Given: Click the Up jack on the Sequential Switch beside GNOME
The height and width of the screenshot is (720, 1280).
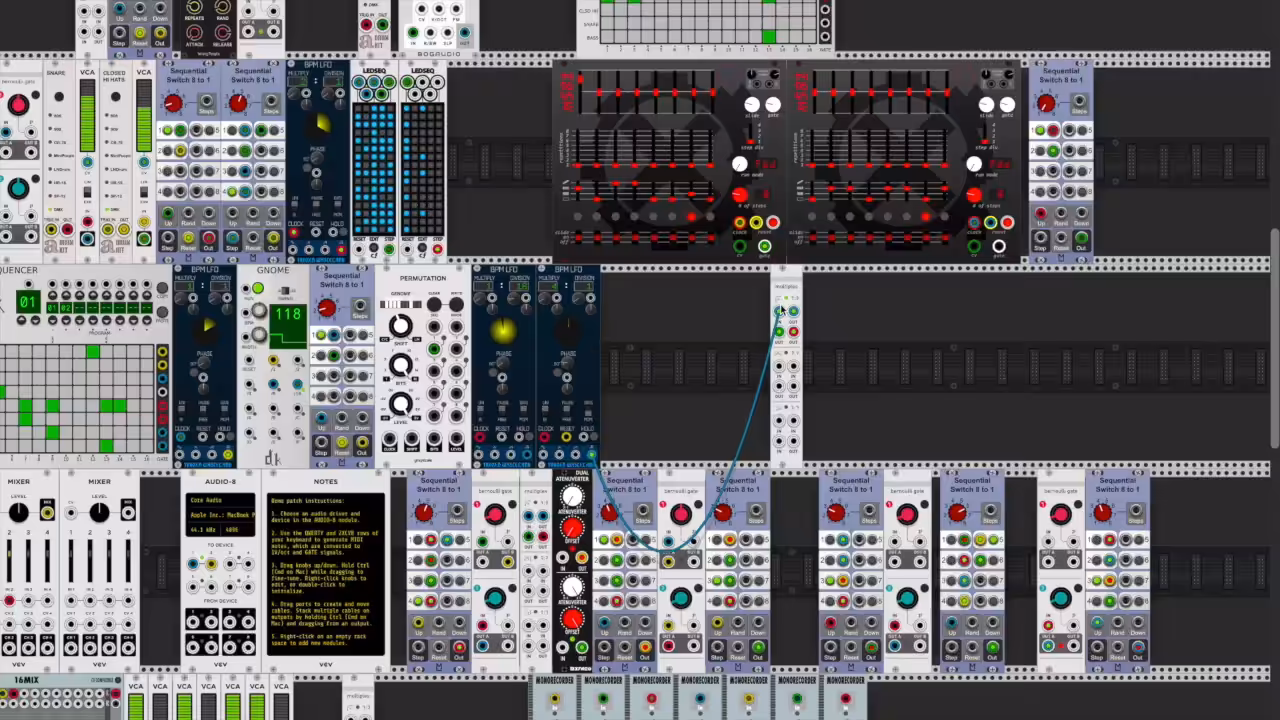Looking at the screenshot, I should click(322, 419).
